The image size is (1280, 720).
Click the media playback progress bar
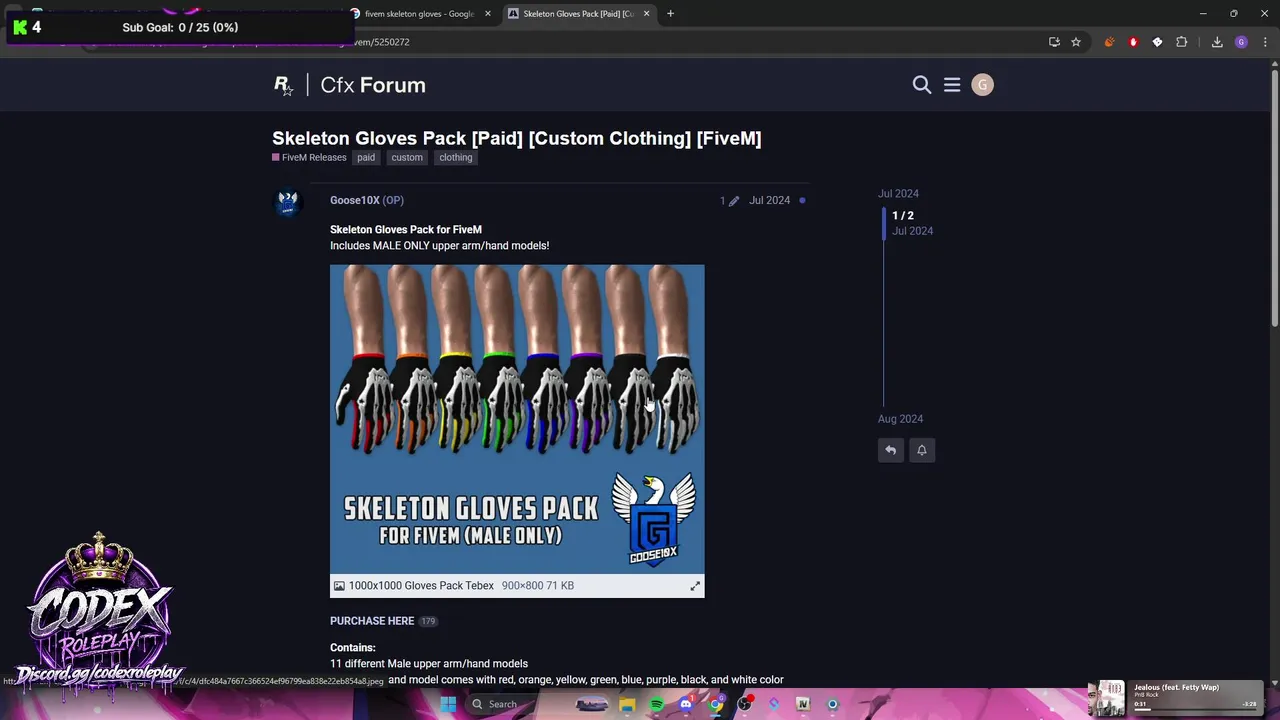point(1195,709)
